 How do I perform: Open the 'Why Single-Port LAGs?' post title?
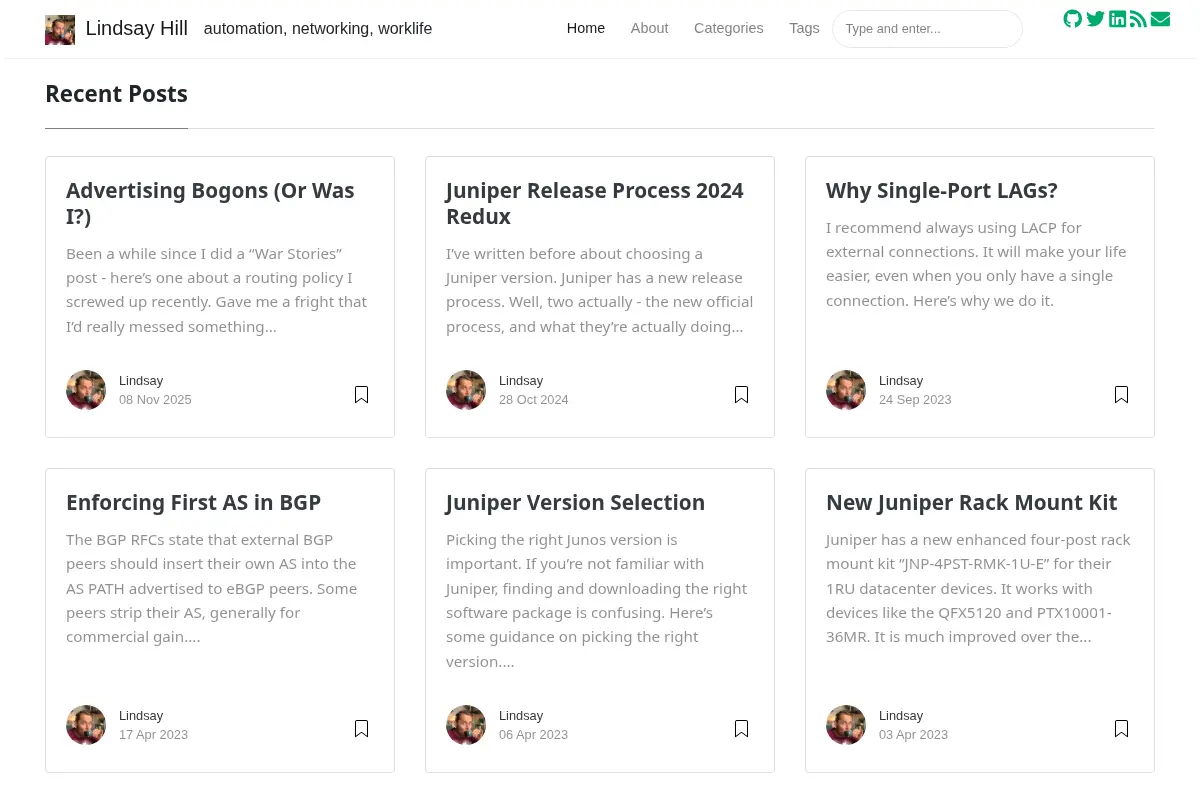942,190
